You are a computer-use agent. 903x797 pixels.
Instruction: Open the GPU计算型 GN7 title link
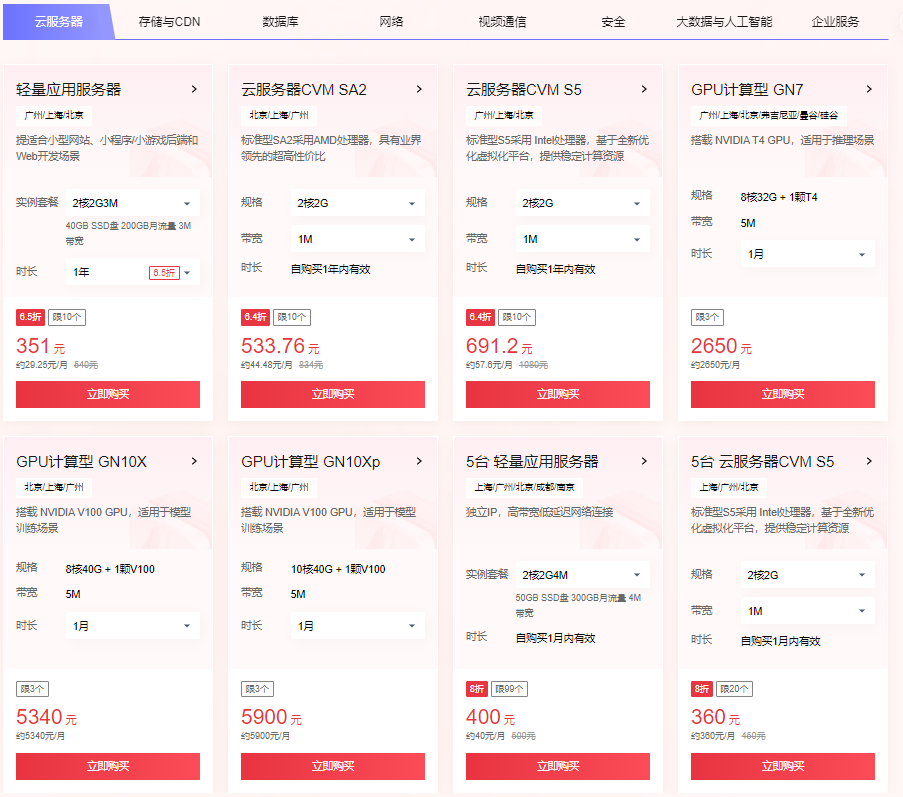point(747,89)
